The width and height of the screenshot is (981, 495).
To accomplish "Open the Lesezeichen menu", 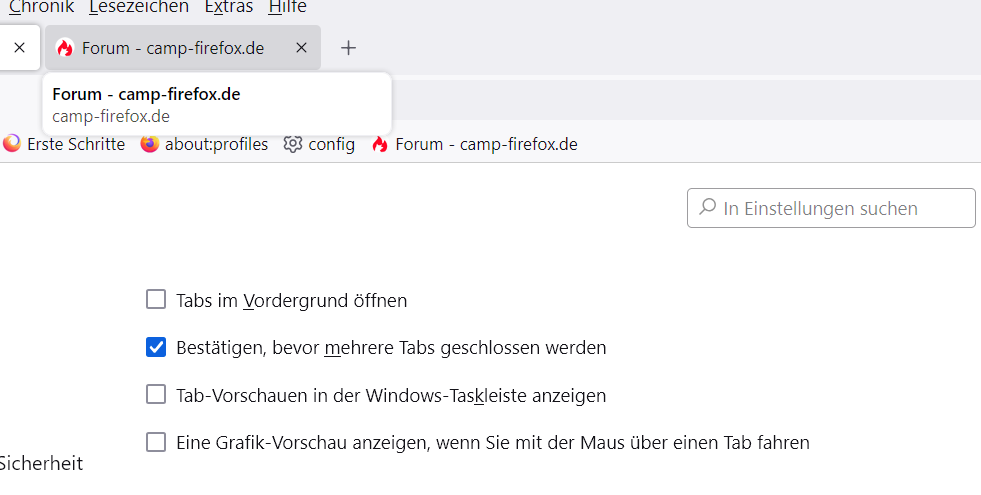I will point(139,7).
